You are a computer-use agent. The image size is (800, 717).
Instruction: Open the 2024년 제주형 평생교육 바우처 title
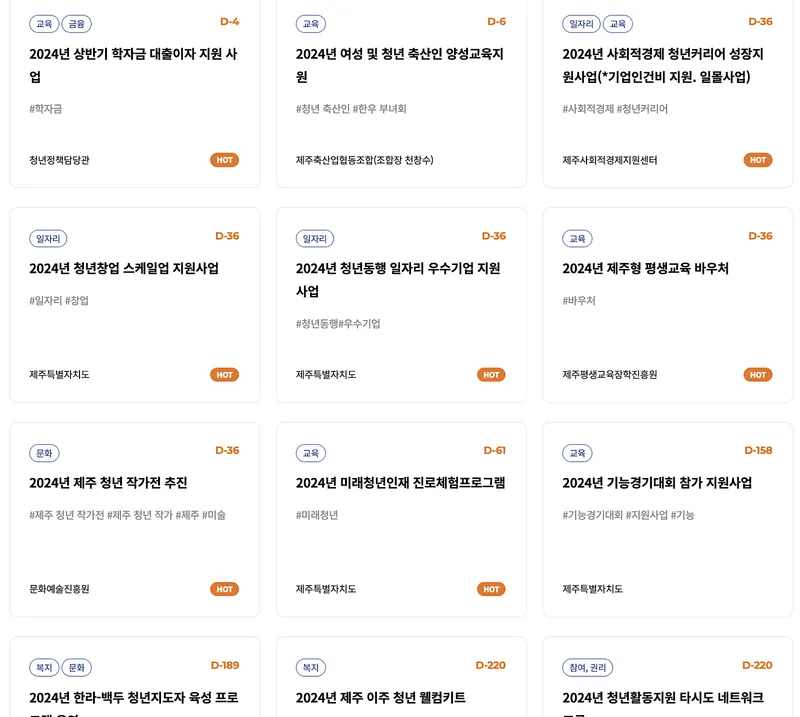click(x=645, y=268)
